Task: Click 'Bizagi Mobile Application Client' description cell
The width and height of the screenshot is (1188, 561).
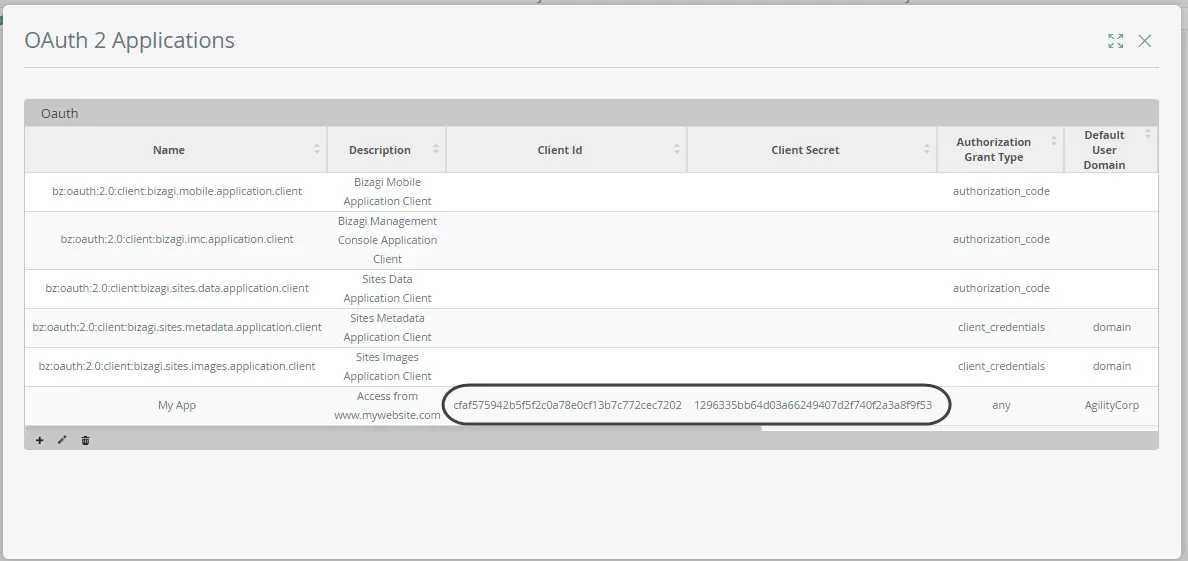Action: click(x=387, y=191)
